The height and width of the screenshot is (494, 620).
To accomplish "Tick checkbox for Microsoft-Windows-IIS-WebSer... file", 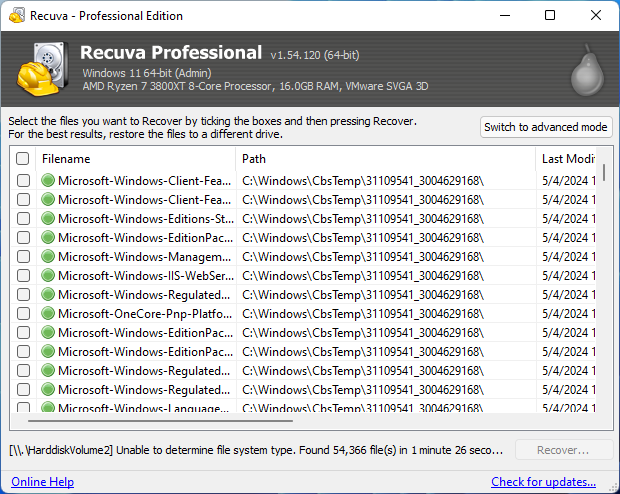I will [23, 275].
